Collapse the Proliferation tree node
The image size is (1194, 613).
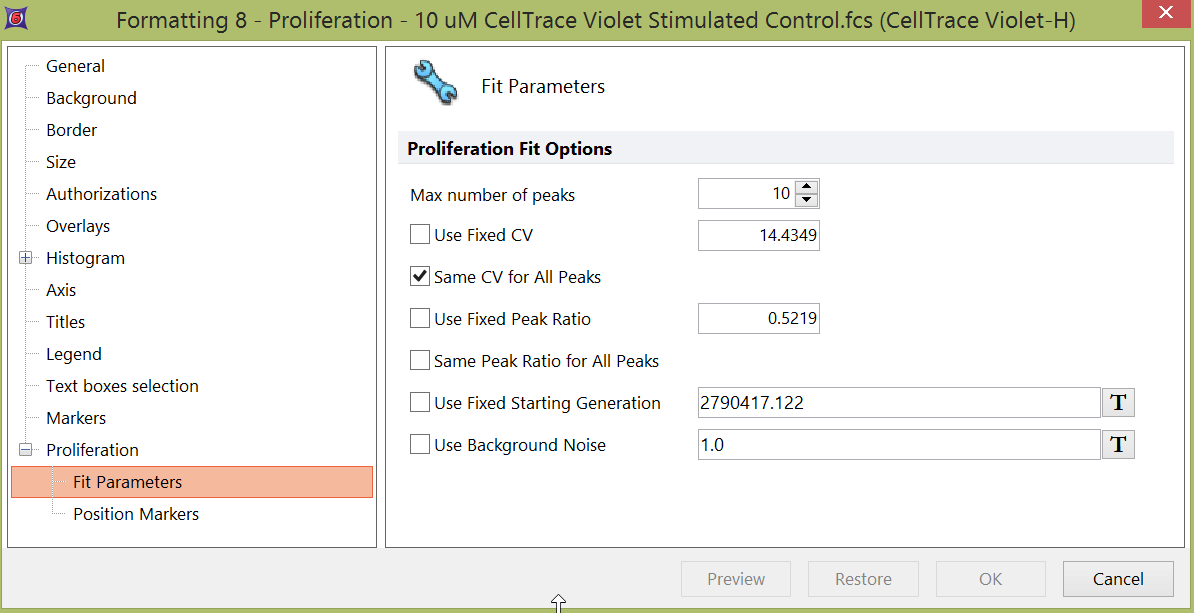pyautogui.click(x=26, y=450)
